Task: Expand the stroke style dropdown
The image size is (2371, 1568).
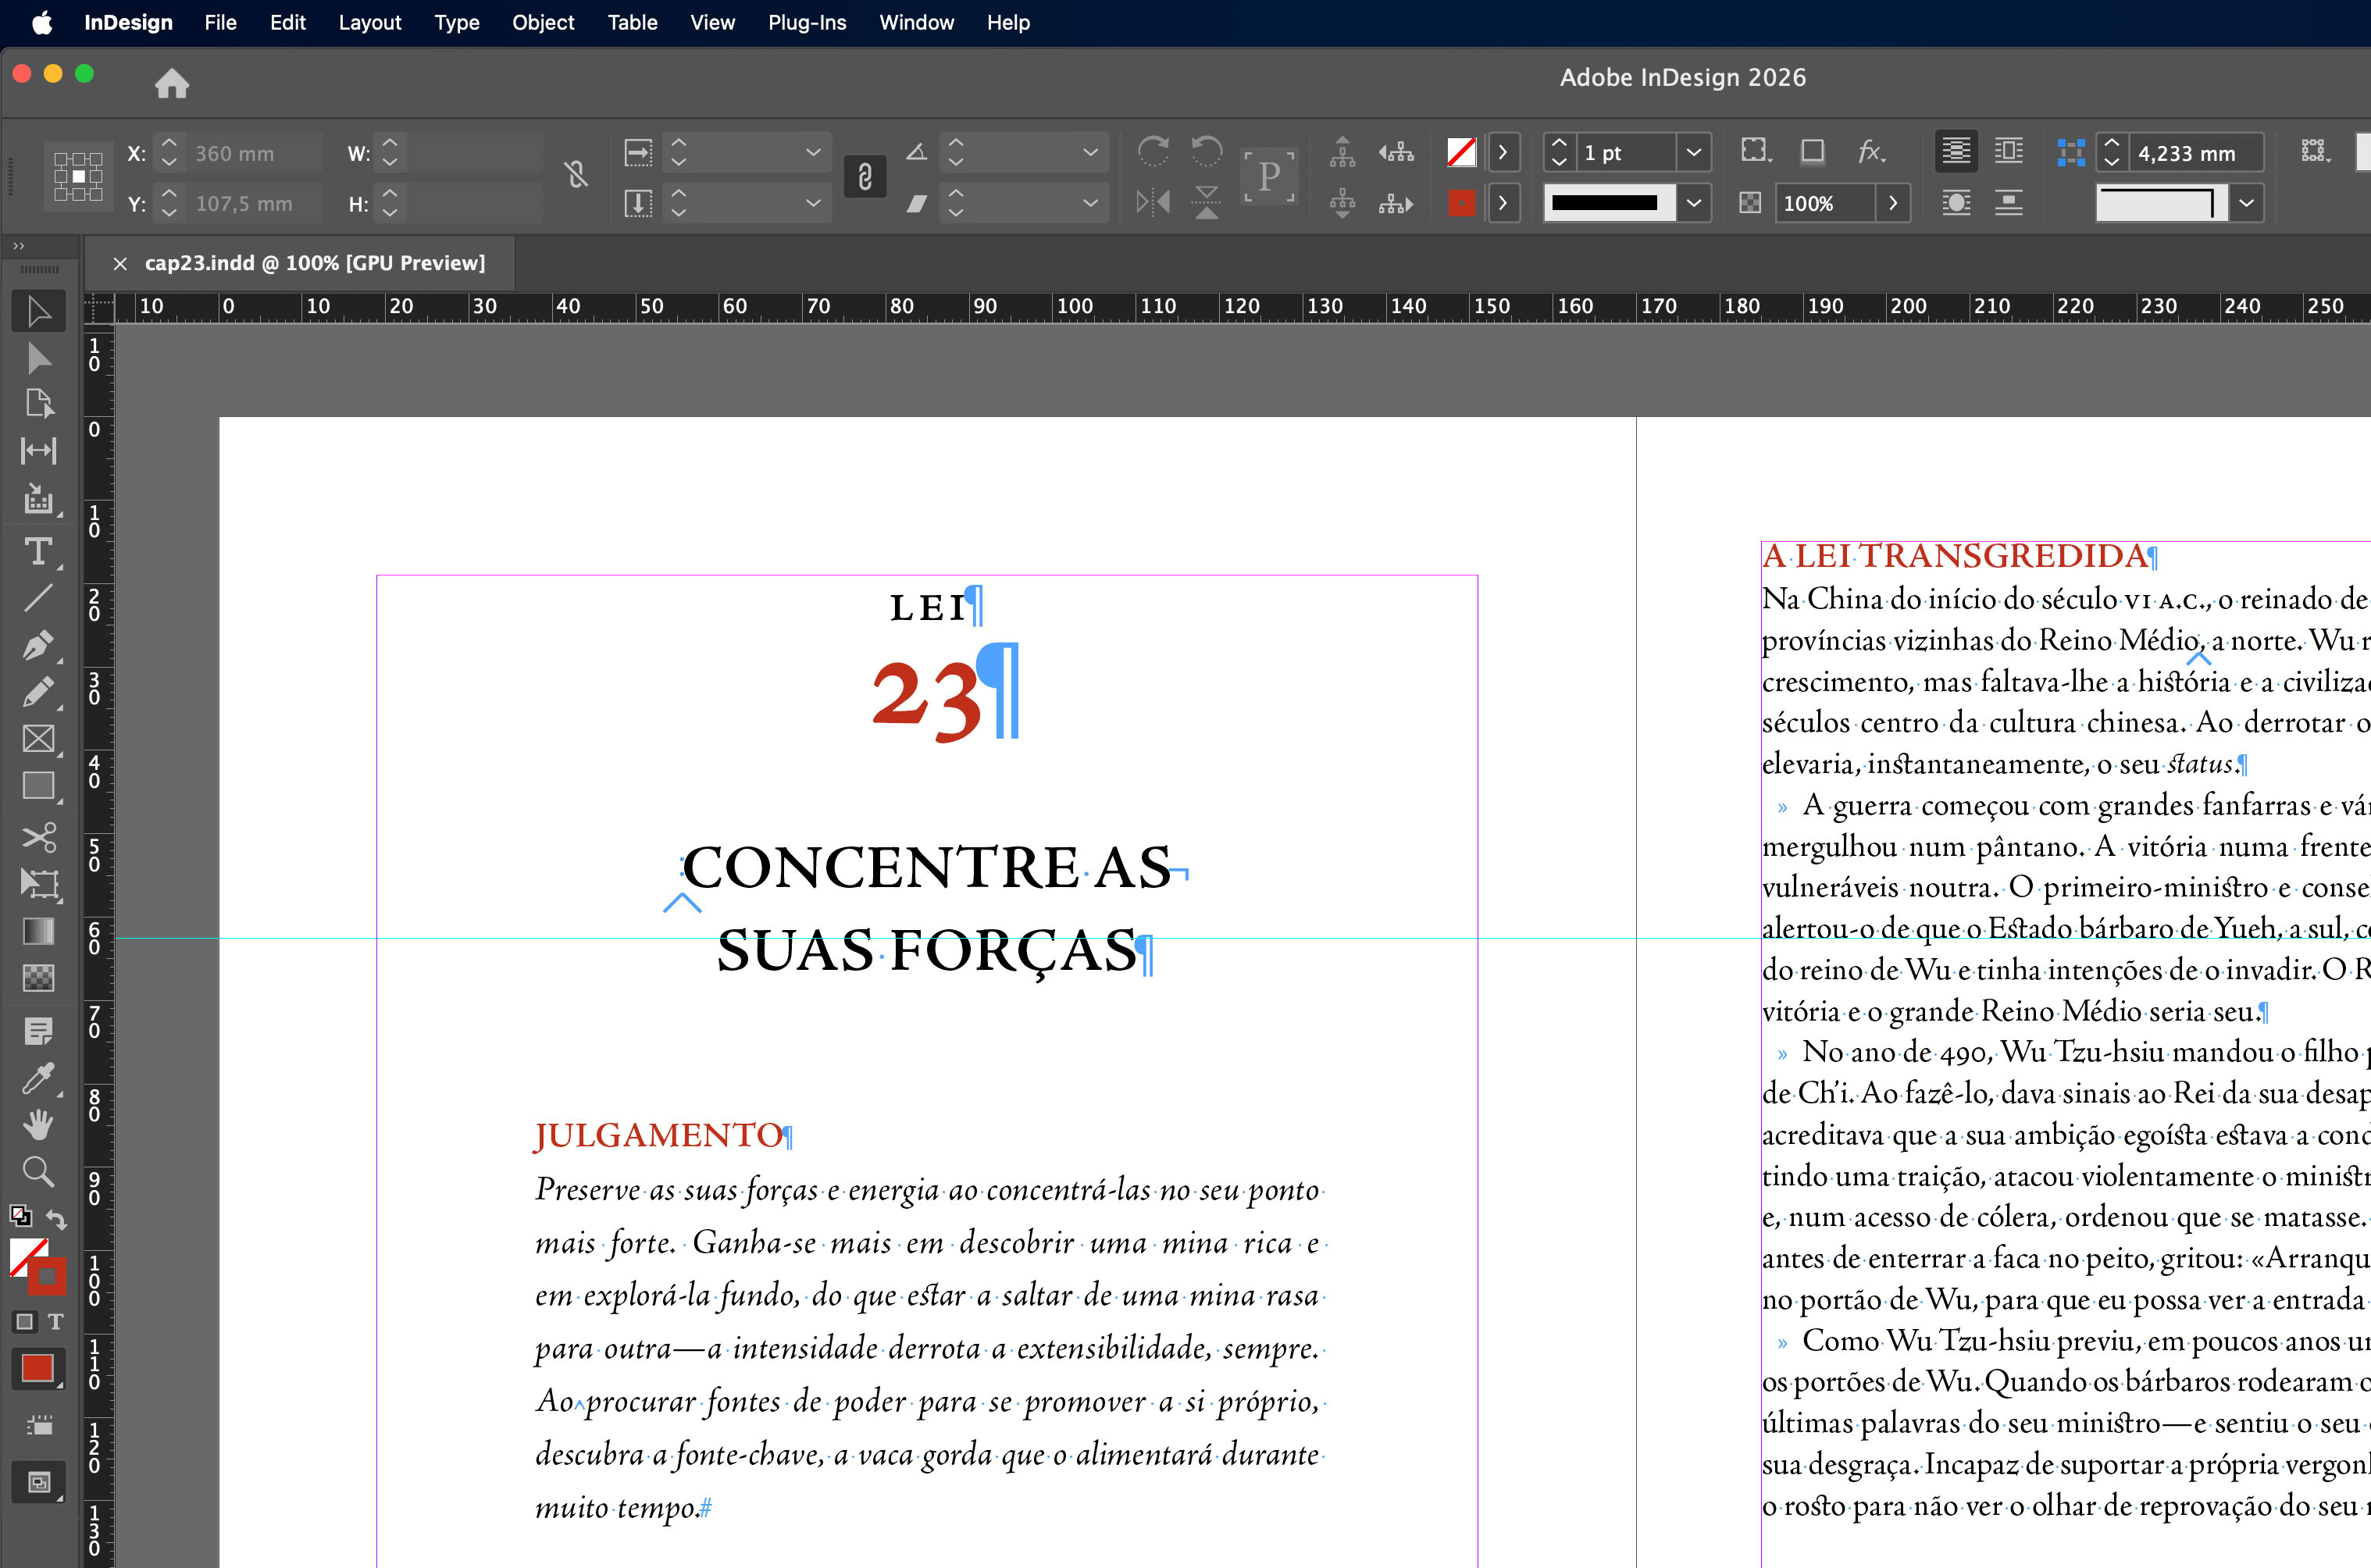Action: [1693, 203]
